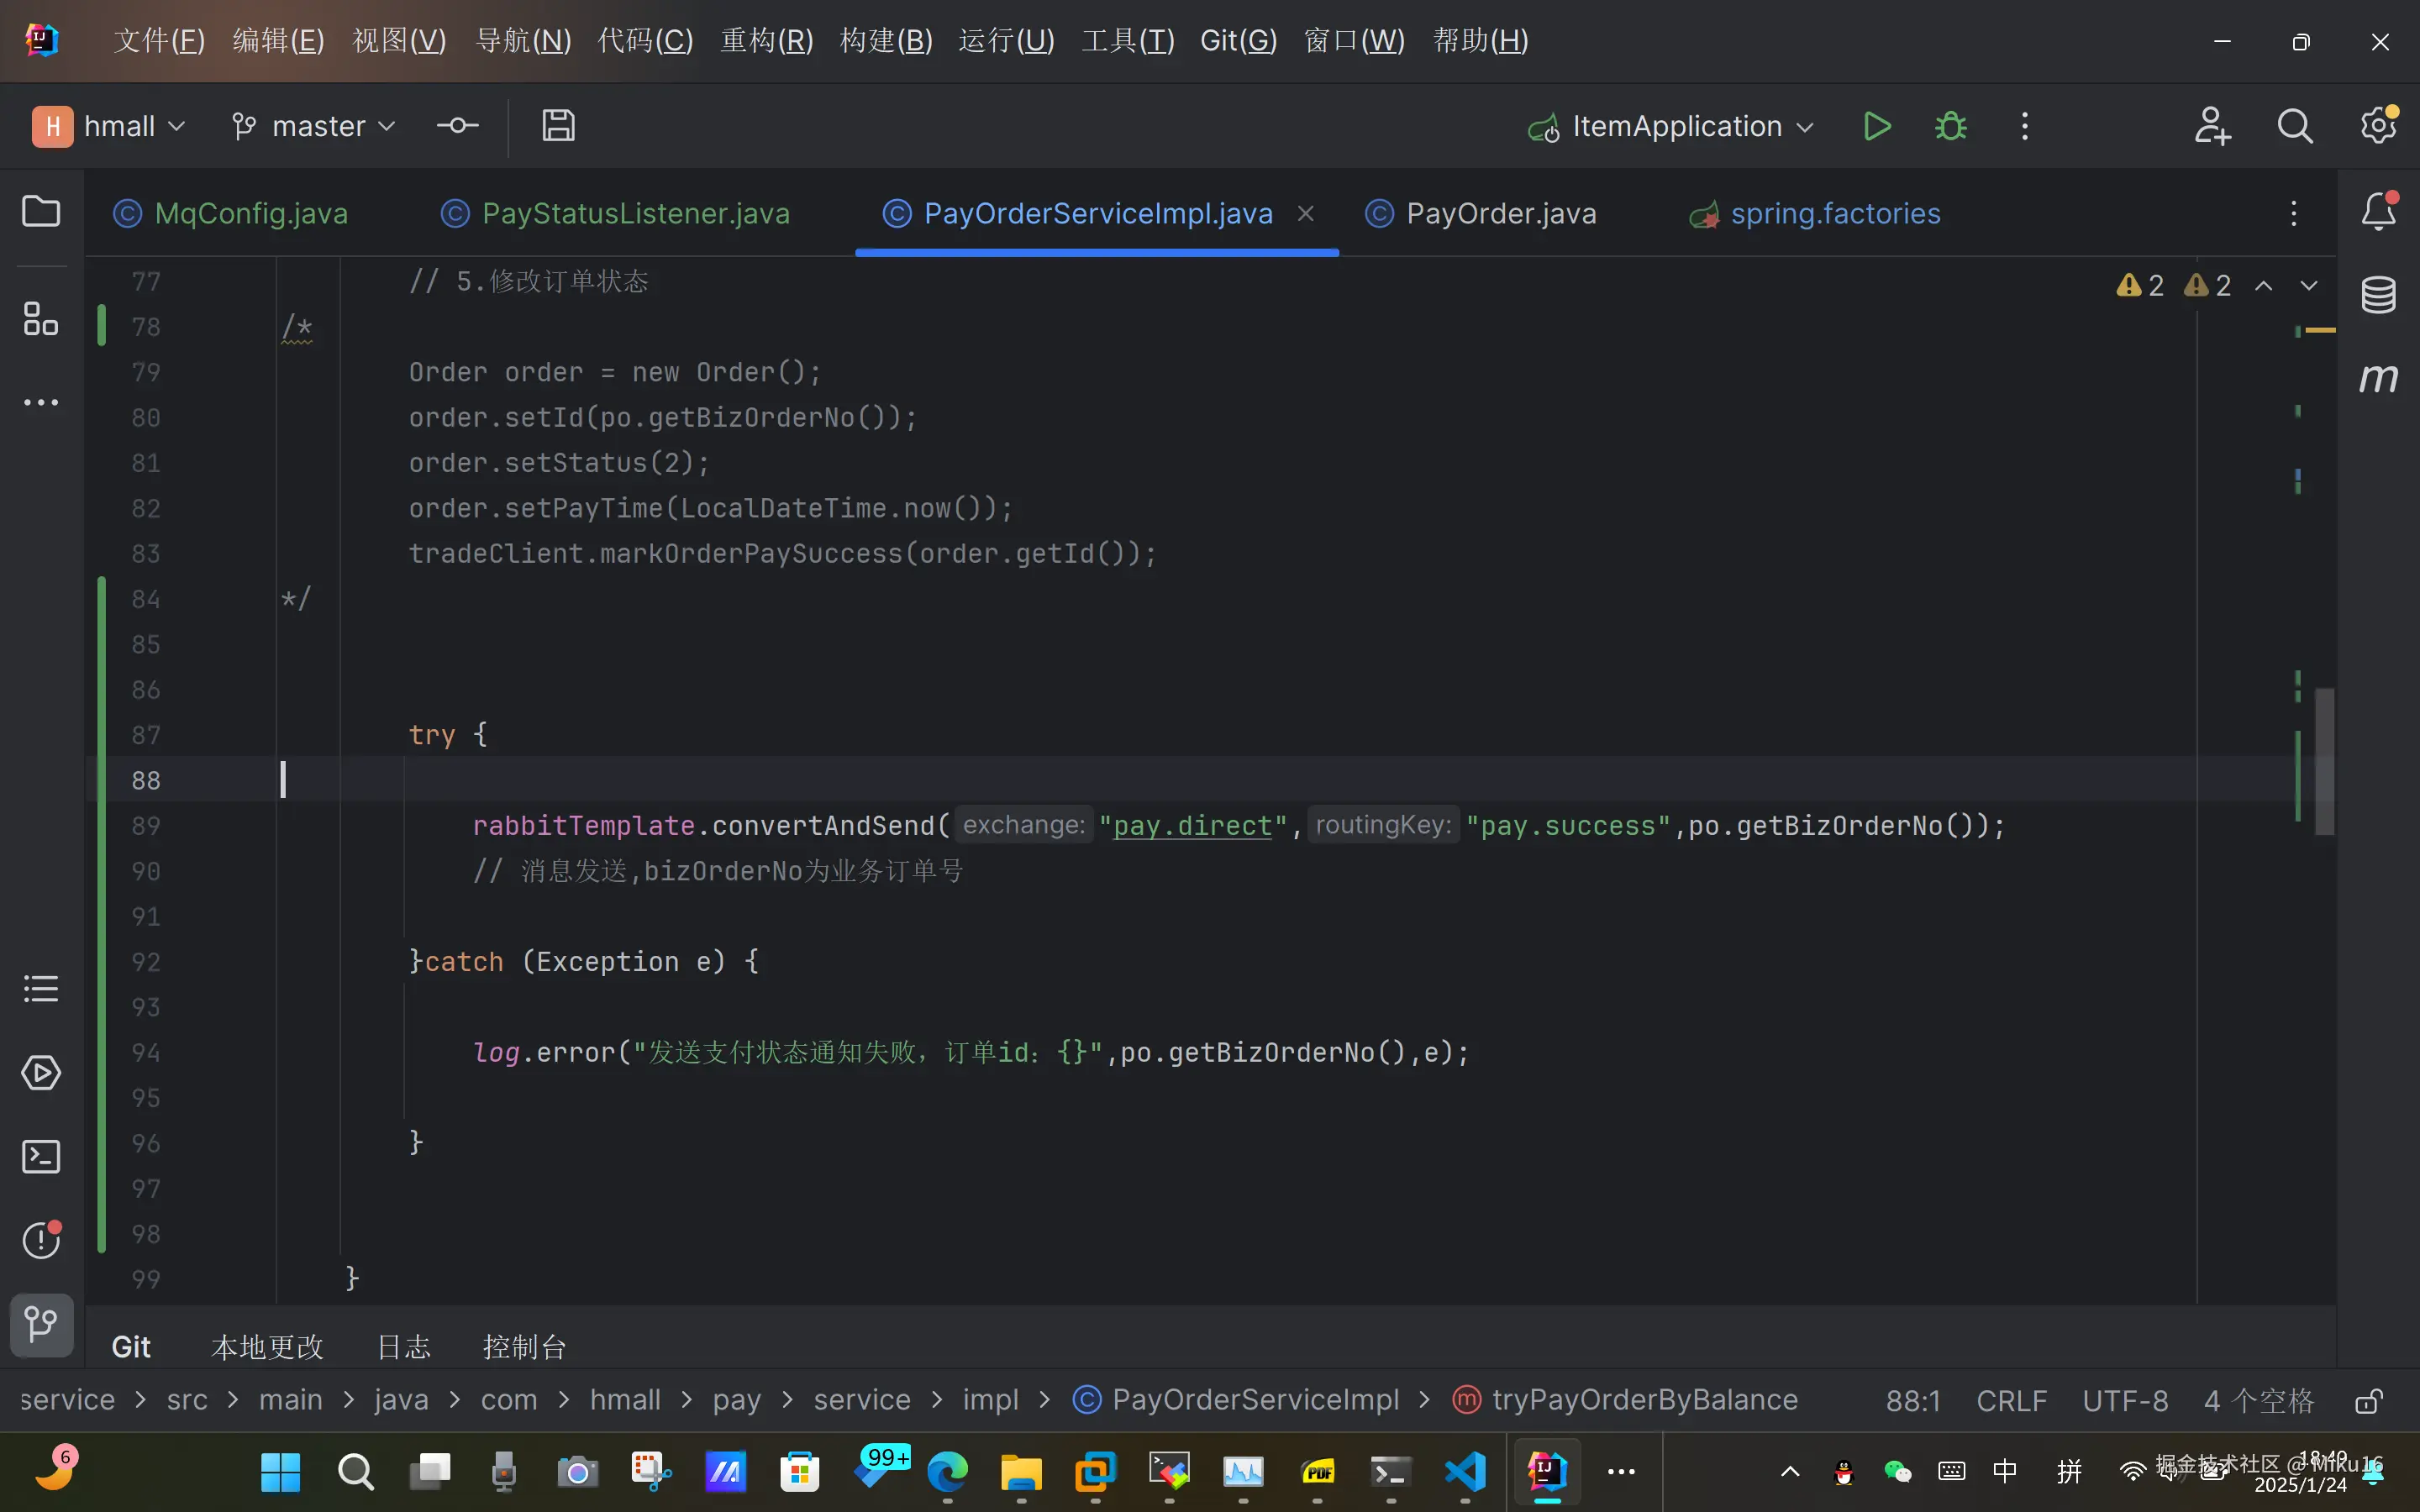Image resolution: width=2420 pixels, height=1512 pixels.
Task: Open the Structure tool window icon
Action: click(x=41, y=319)
